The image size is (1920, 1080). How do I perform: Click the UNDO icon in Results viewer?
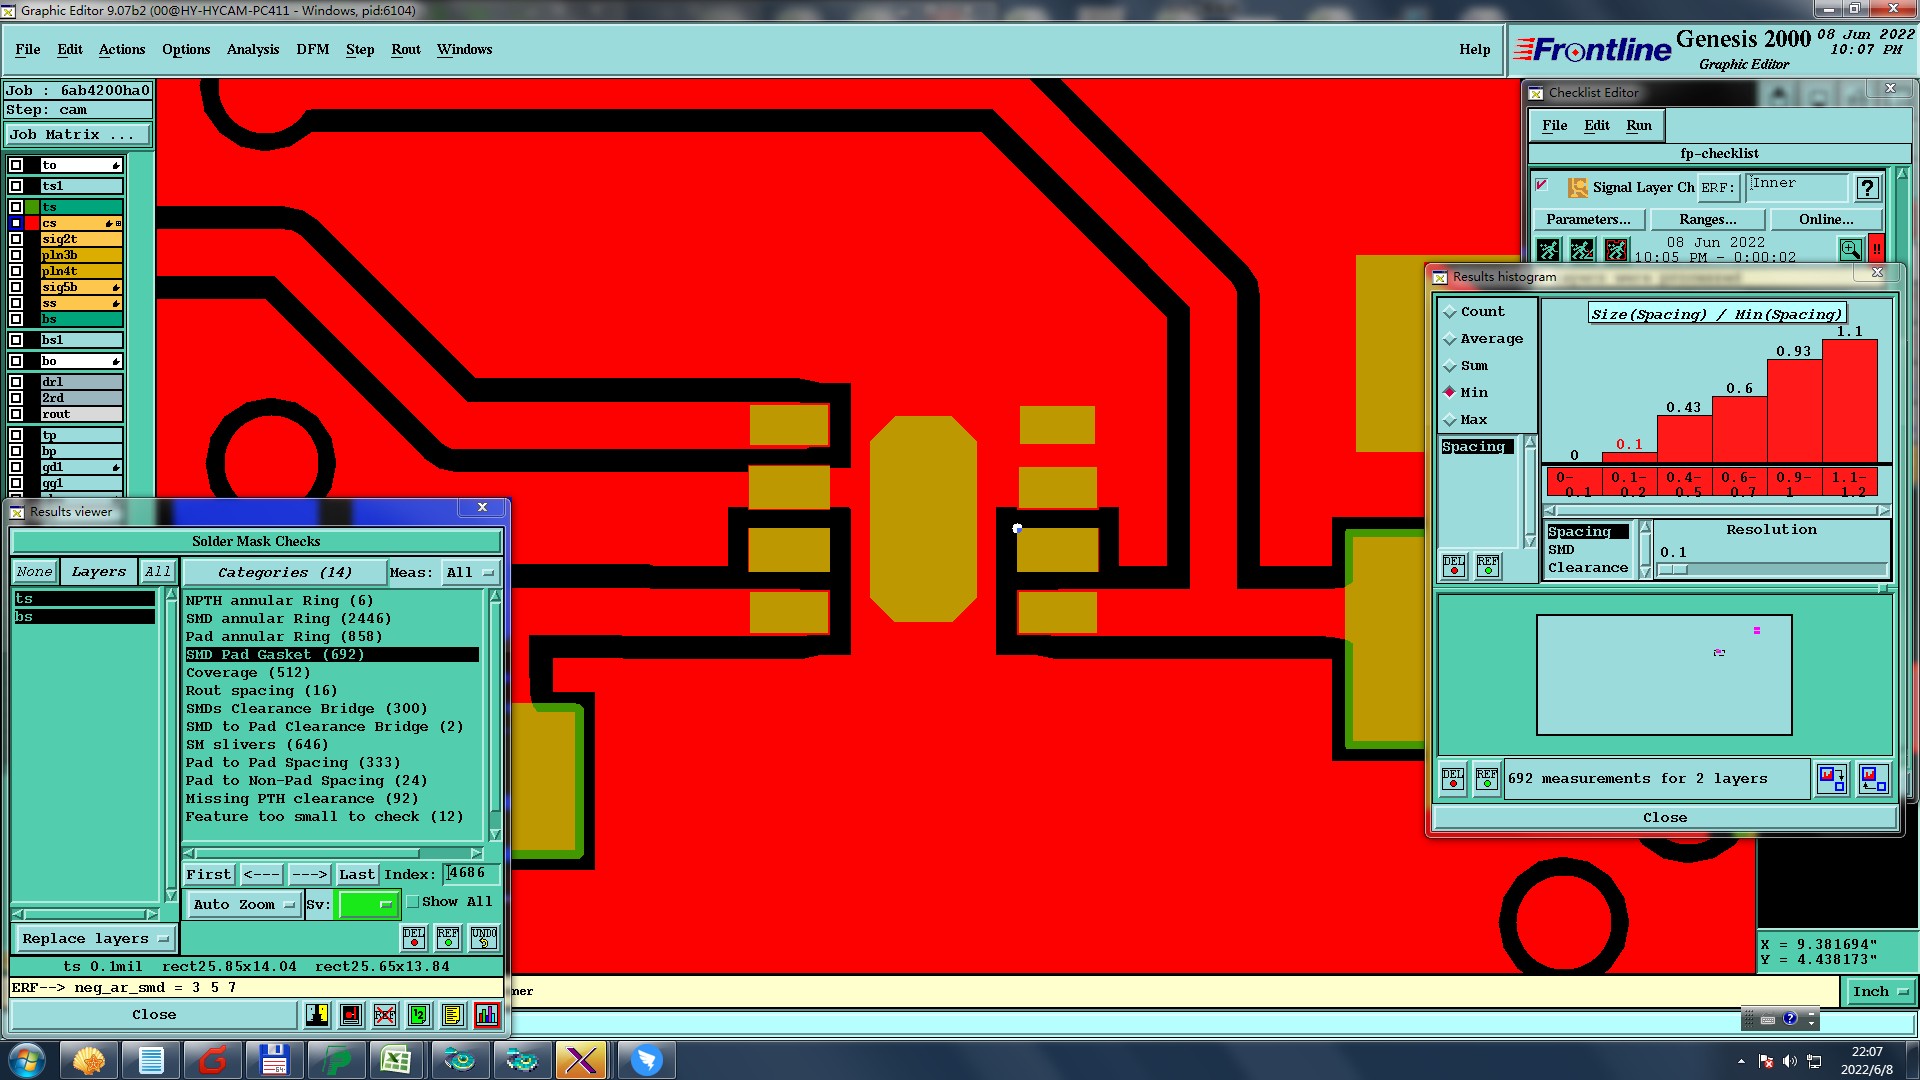click(x=484, y=938)
